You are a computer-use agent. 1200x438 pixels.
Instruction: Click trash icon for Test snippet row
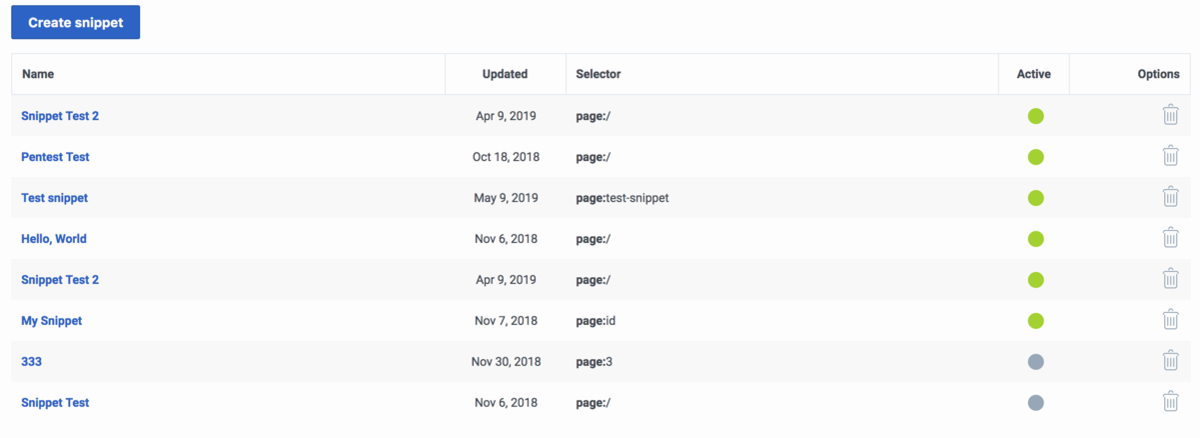1170,197
